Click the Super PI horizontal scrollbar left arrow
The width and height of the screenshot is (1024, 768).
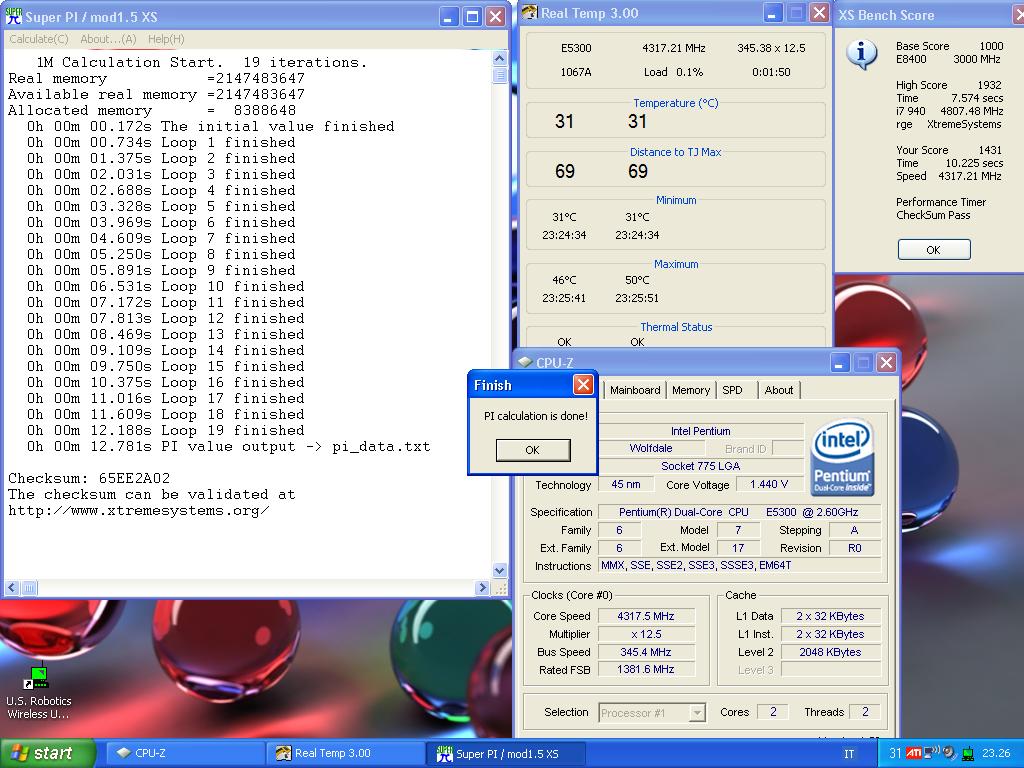[x=12, y=588]
